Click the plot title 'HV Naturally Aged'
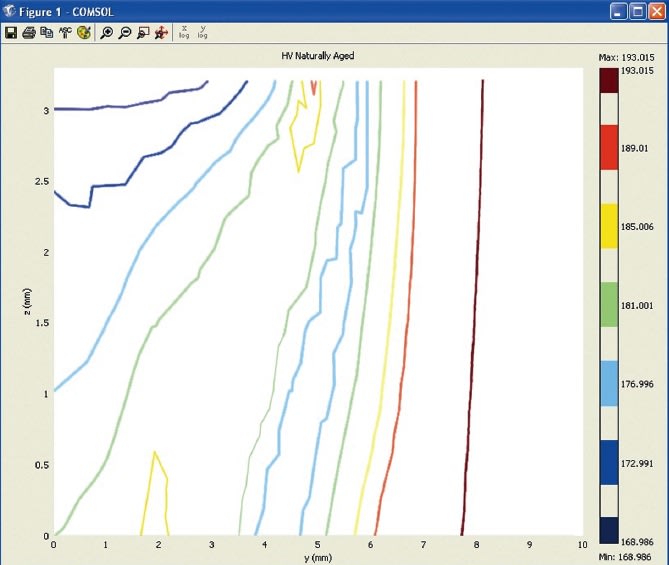Viewport: 669px width, 565px height. point(318,56)
